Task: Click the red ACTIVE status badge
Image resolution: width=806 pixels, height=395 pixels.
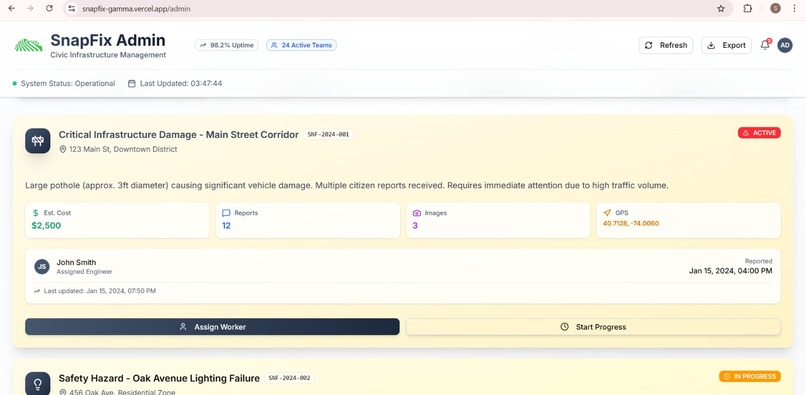Action: (x=759, y=133)
